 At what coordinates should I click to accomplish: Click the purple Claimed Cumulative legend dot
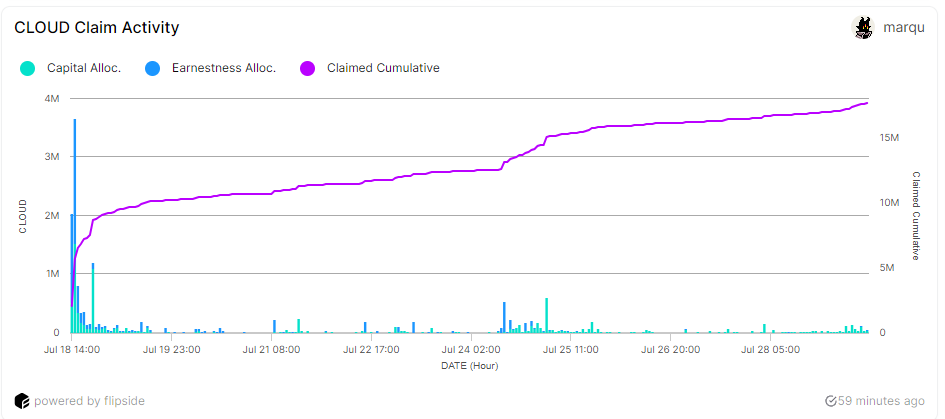click(307, 68)
